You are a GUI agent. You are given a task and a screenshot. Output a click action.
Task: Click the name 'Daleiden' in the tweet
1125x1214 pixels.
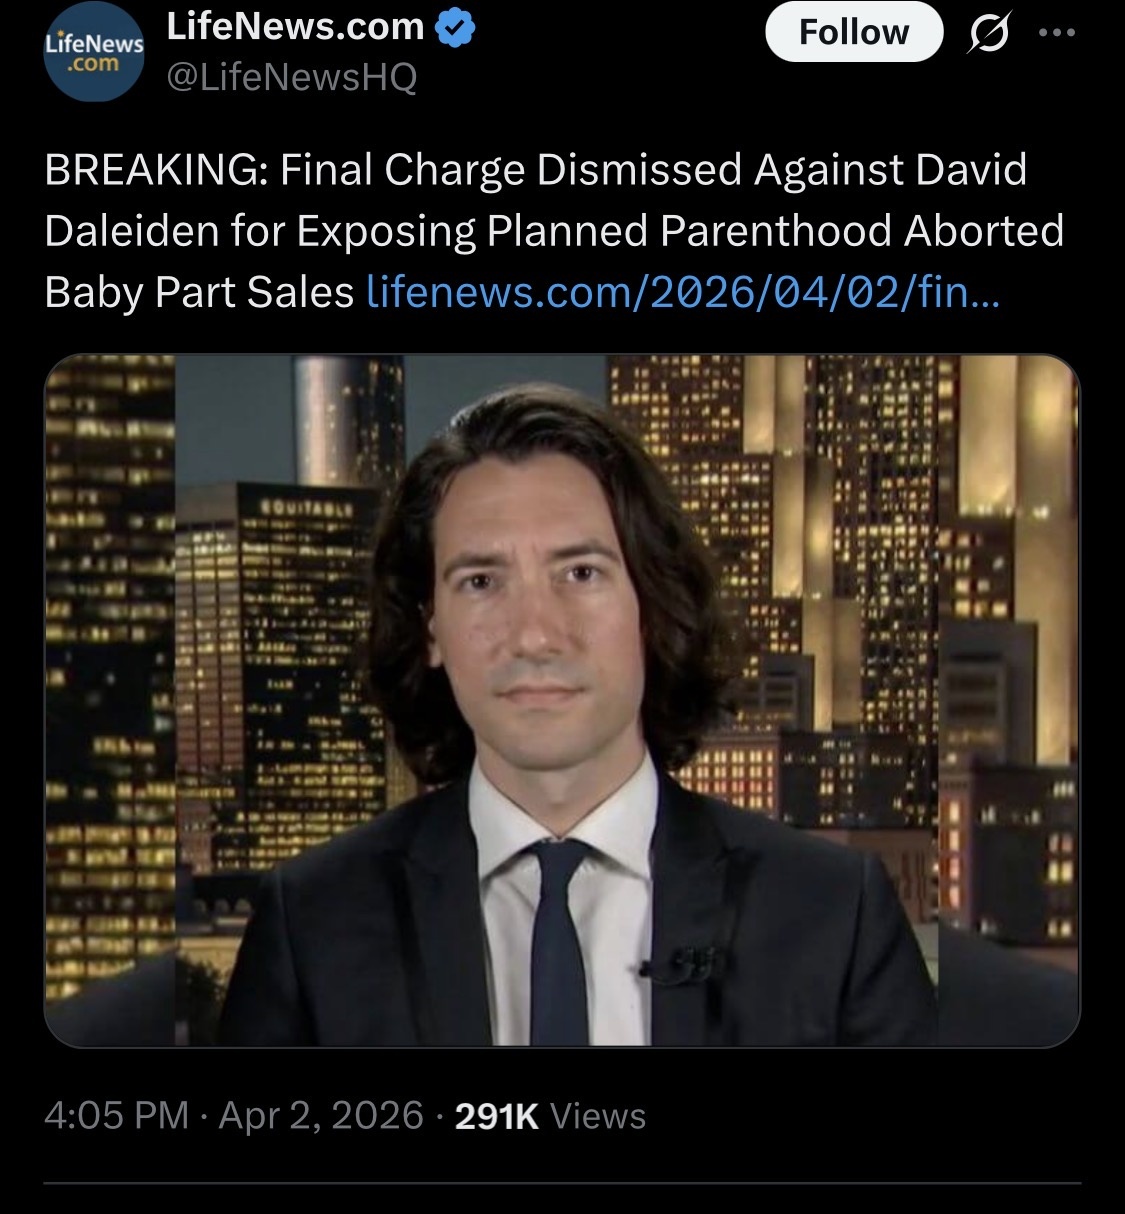132,231
